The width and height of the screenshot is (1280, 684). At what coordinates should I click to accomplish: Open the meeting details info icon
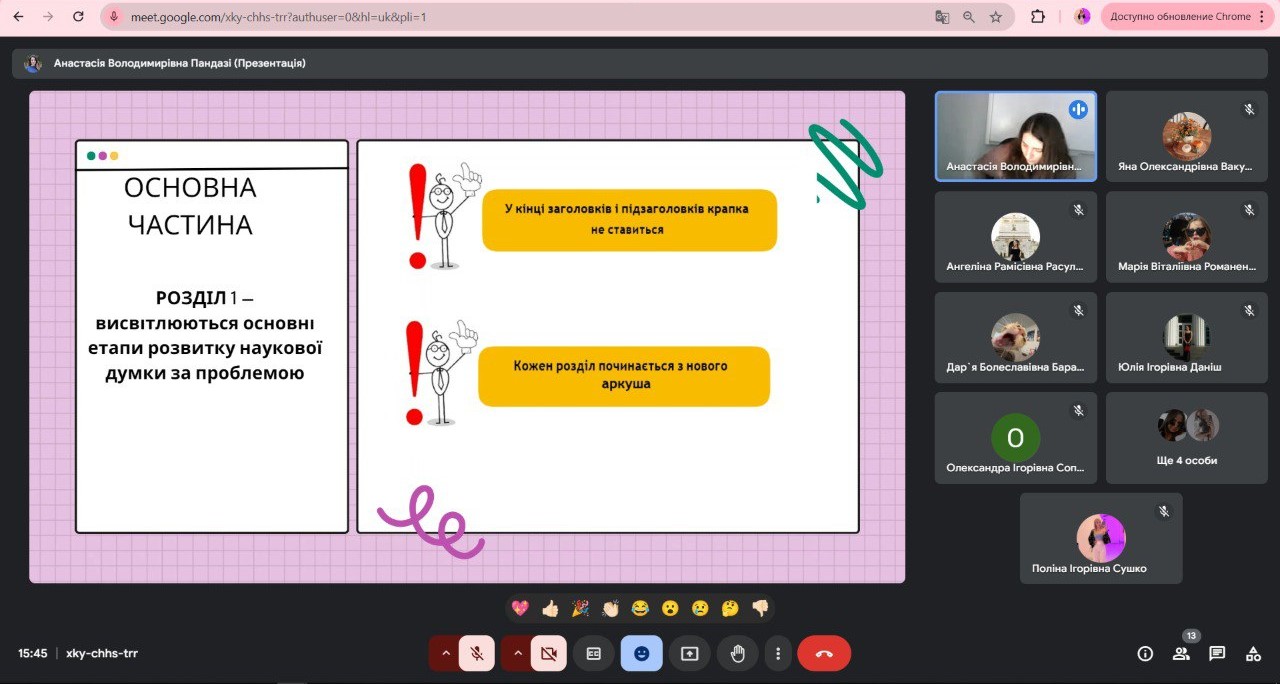tap(1145, 653)
